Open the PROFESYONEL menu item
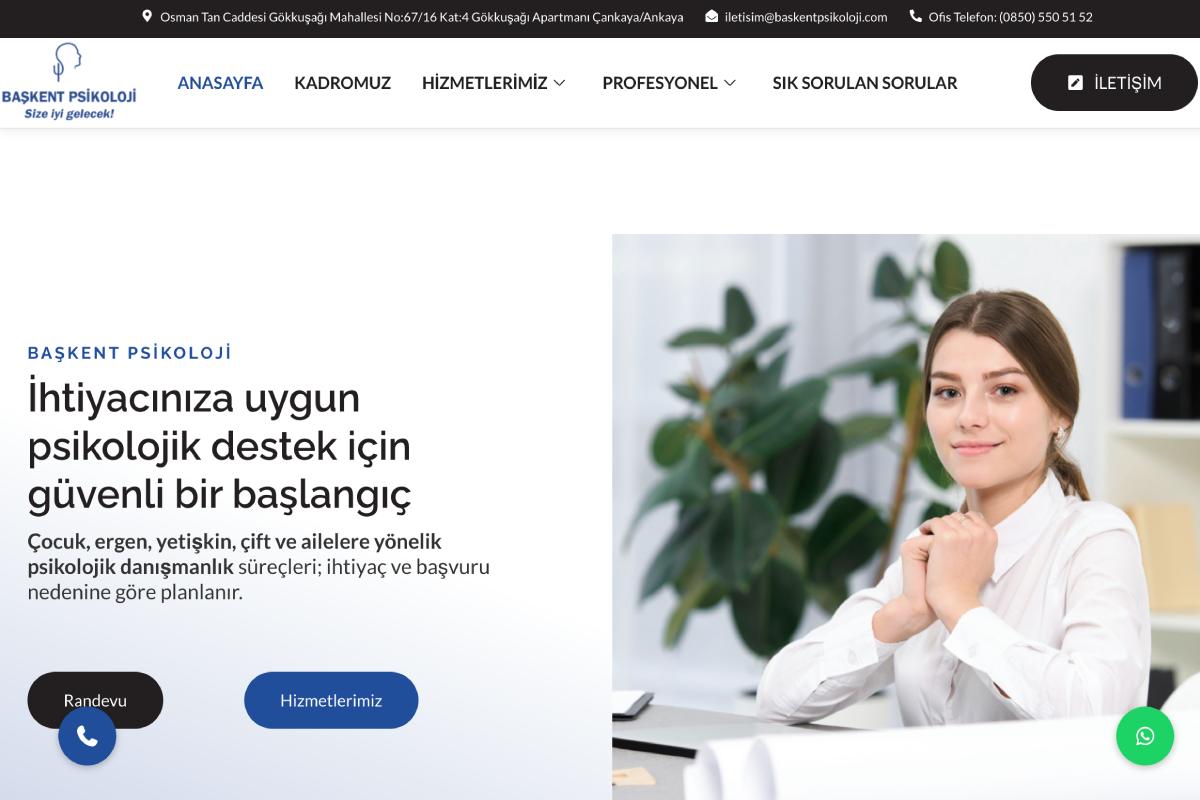 pos(660,83)
